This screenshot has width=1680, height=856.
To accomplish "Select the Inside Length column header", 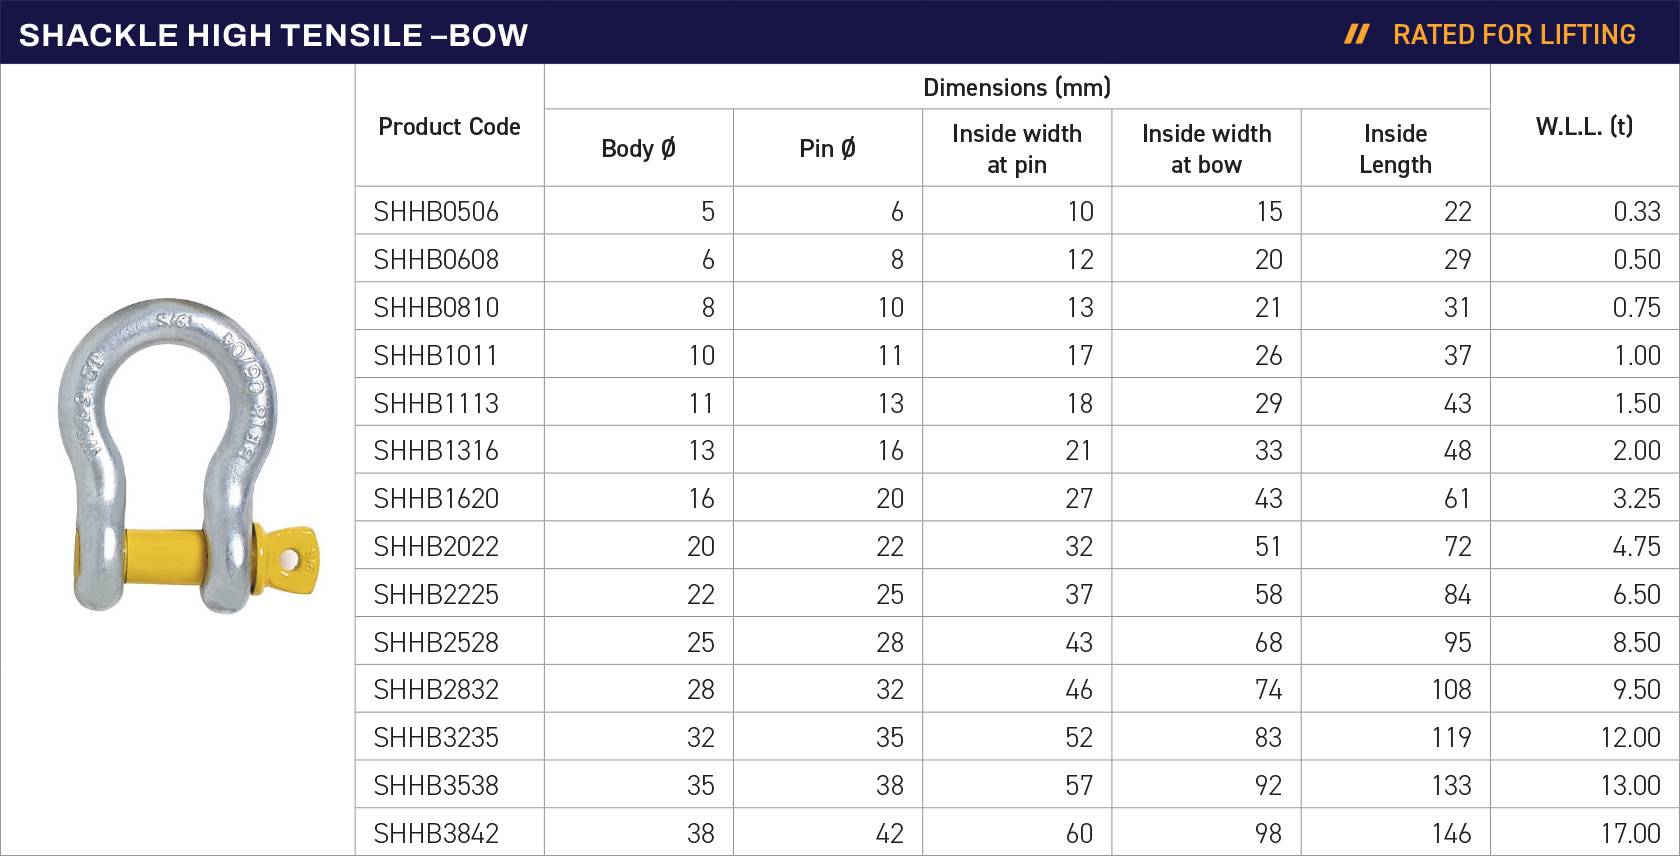I will pos(1395,149).
